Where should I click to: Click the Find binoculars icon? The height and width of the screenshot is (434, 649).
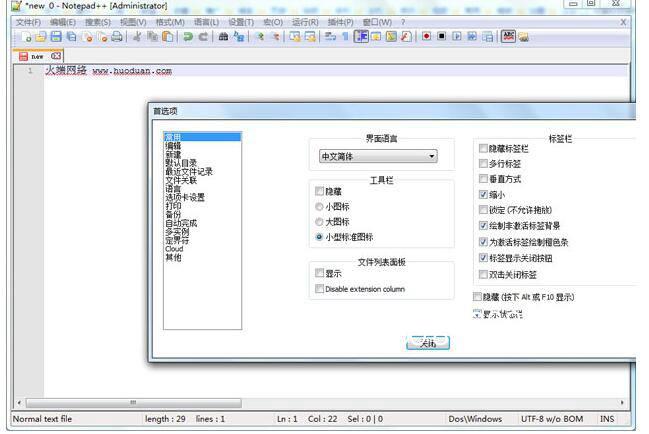point(222,37)
